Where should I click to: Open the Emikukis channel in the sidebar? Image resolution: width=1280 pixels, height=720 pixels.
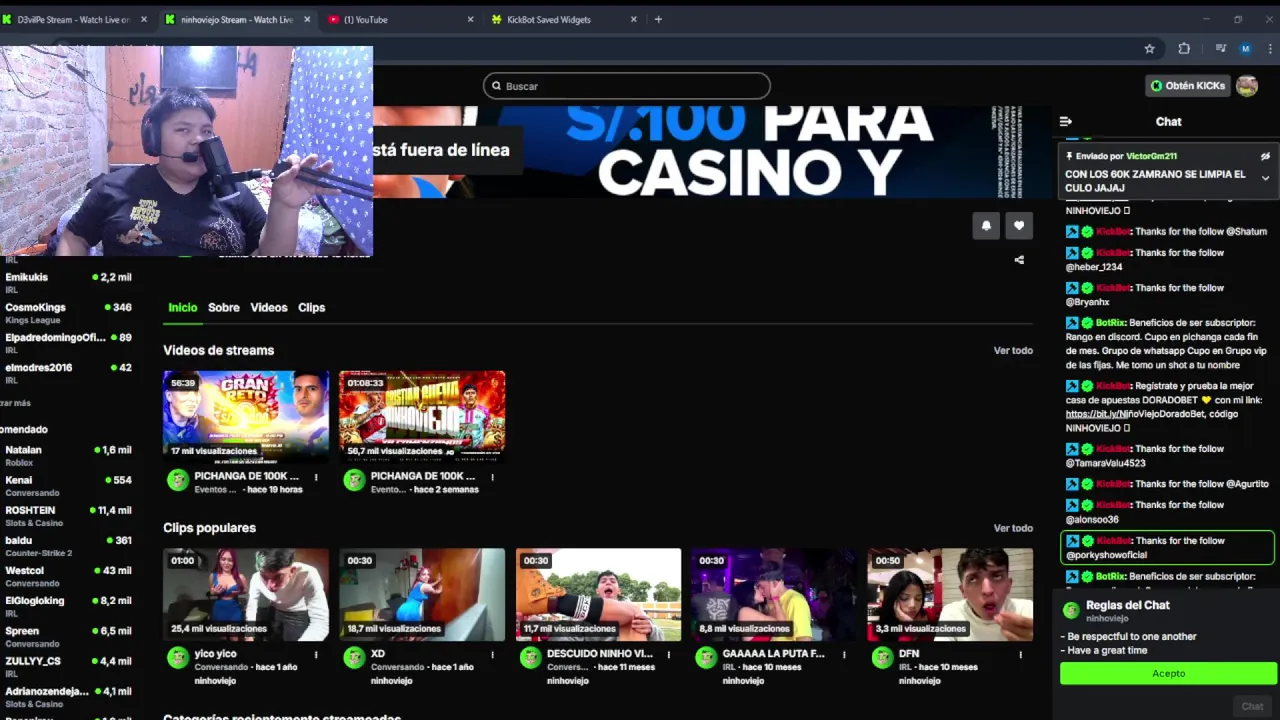[x=68, y=282]
